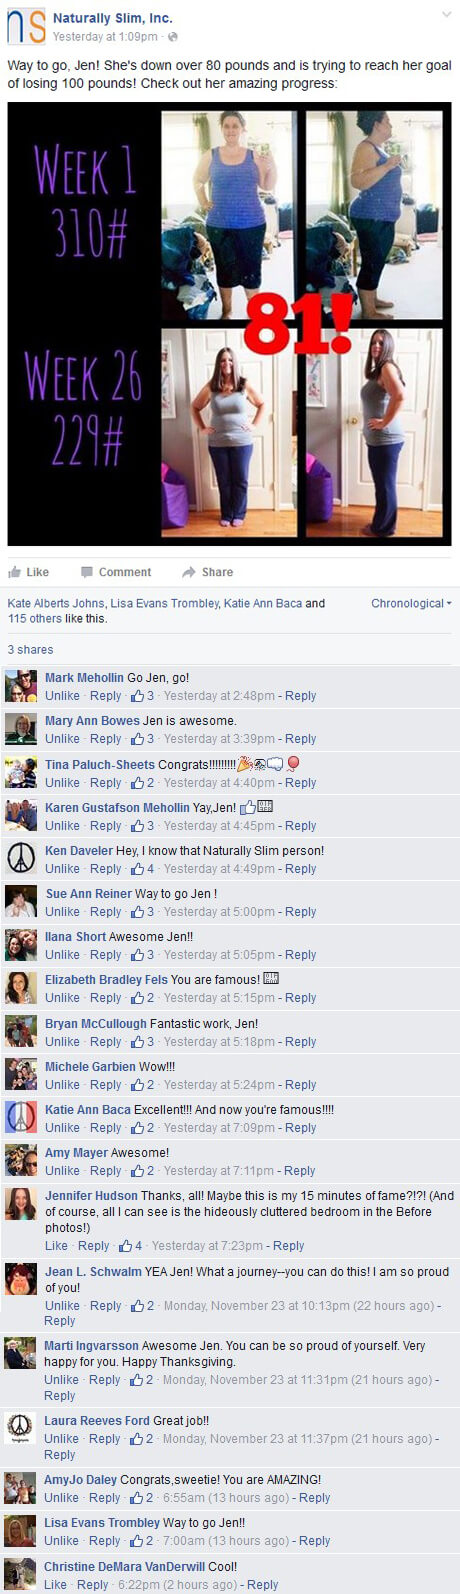Open the 3 shares link
Screen dimensions: 460x1594
[x=30, y=650]
